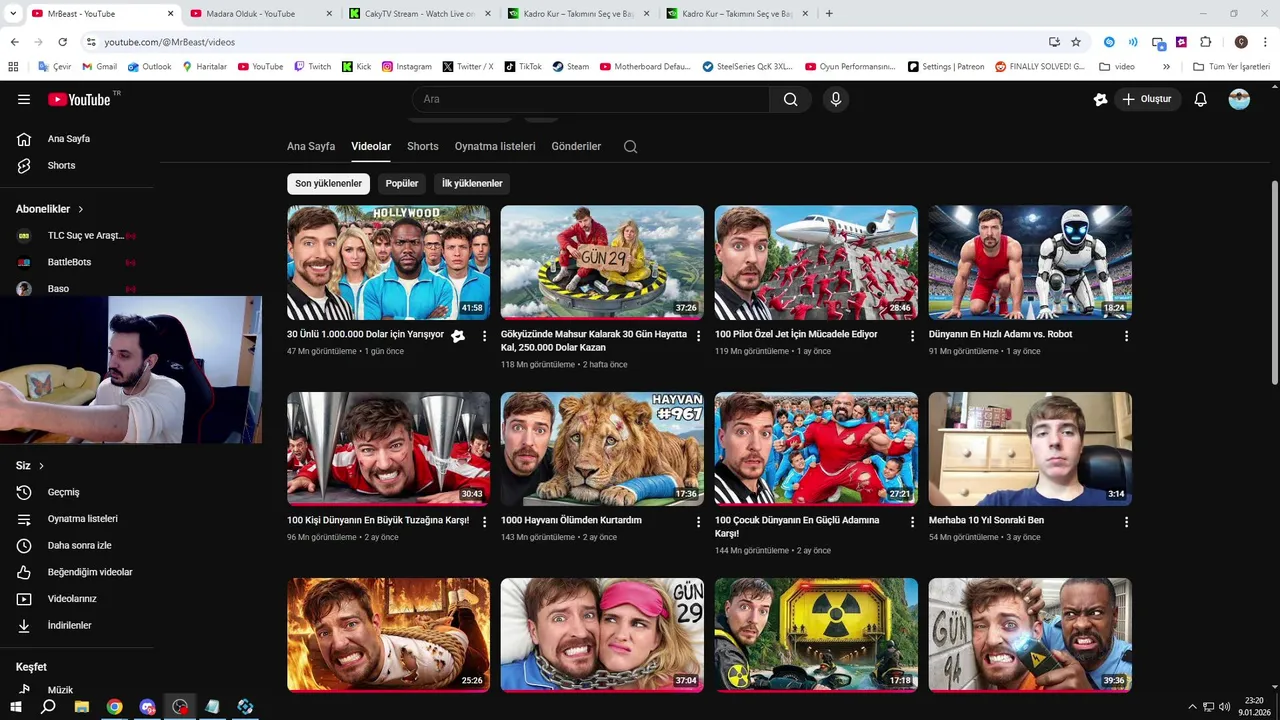Open the sparkle icon left of Oluştur
Screen dimensions: 1280x720
pos(1100,99)
